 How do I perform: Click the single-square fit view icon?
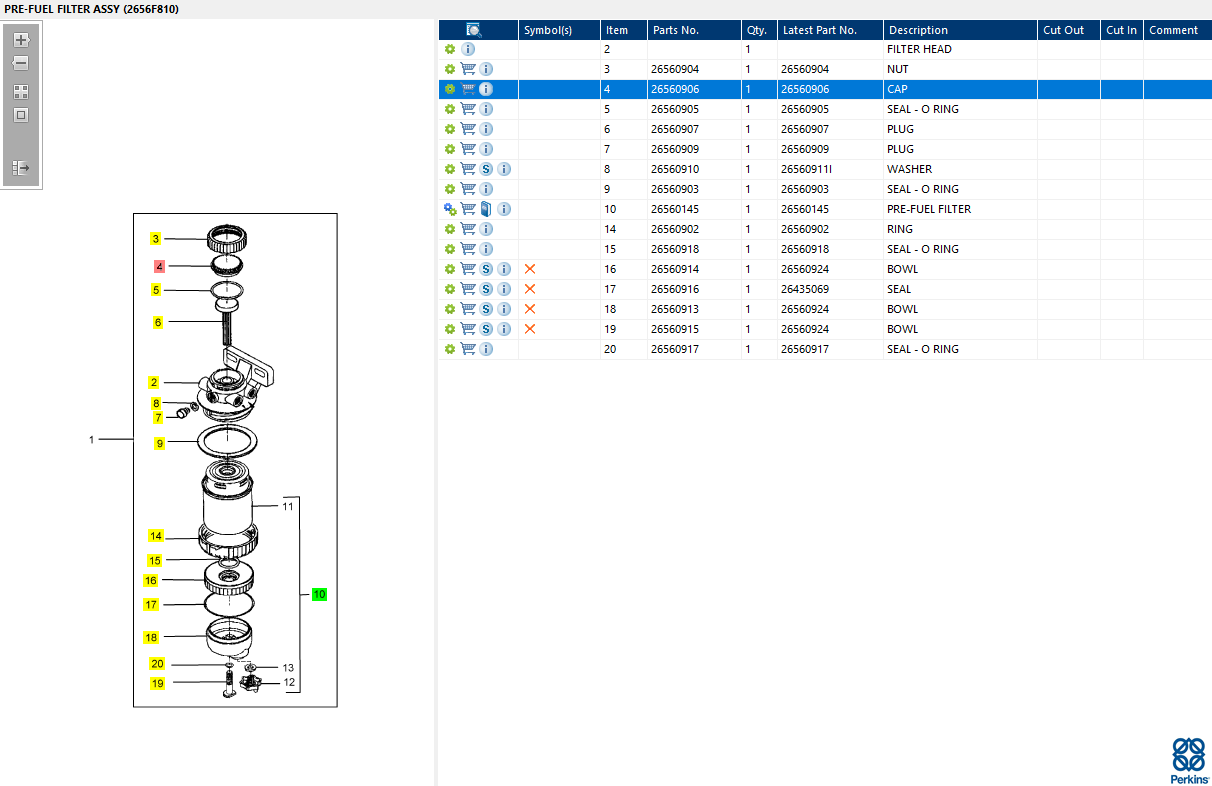pos(21,115)
